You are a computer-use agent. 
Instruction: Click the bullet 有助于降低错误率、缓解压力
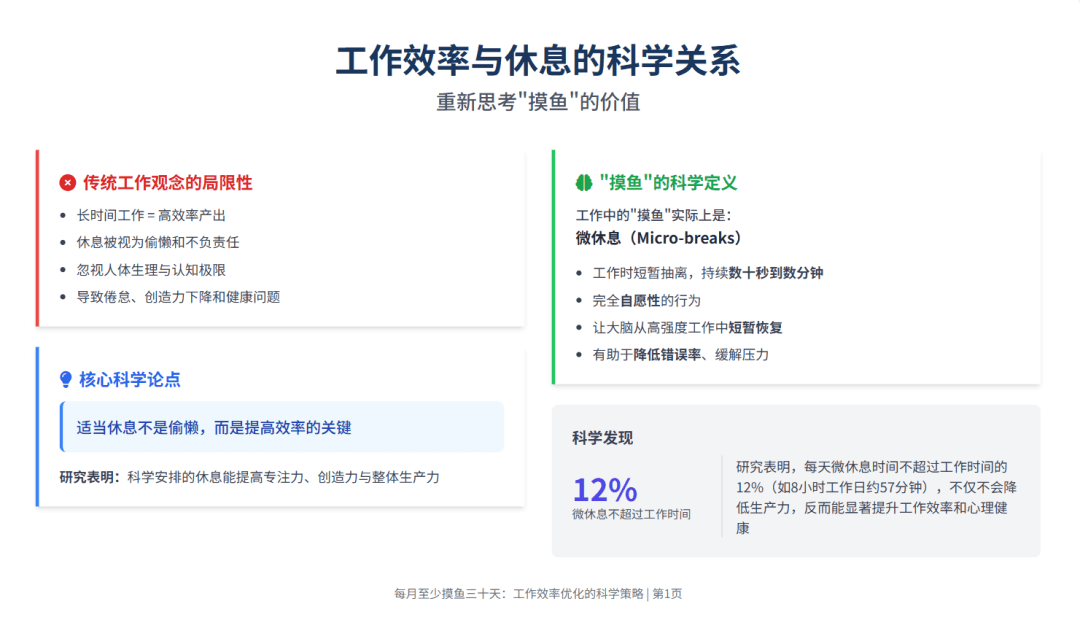pos(680,354)
